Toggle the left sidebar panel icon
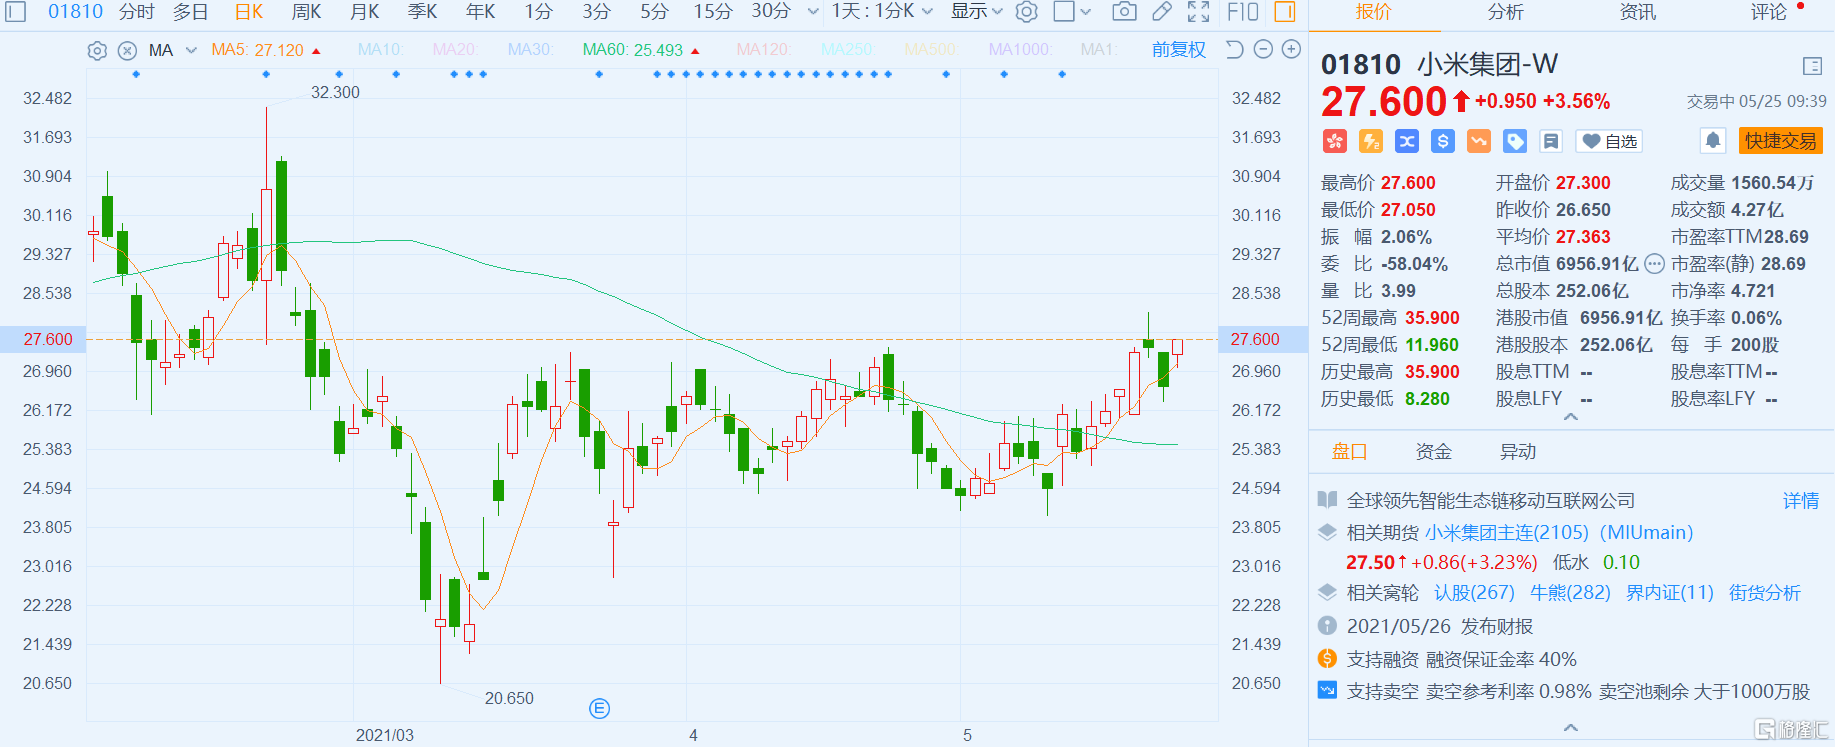The image size is (1835, 747). [17, 12]
